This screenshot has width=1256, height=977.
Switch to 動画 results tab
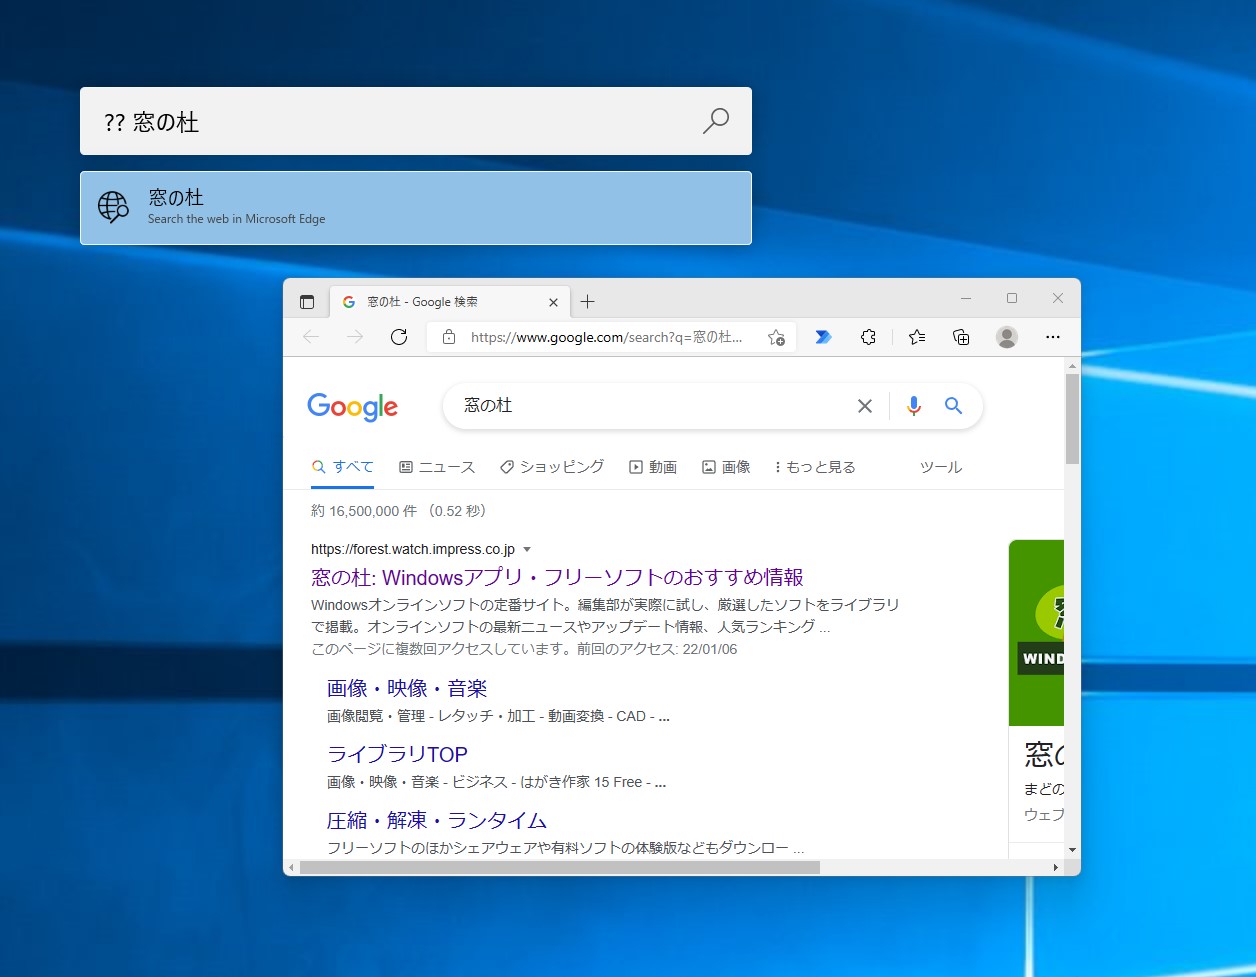pyautogui.click(x=653, y=467)
